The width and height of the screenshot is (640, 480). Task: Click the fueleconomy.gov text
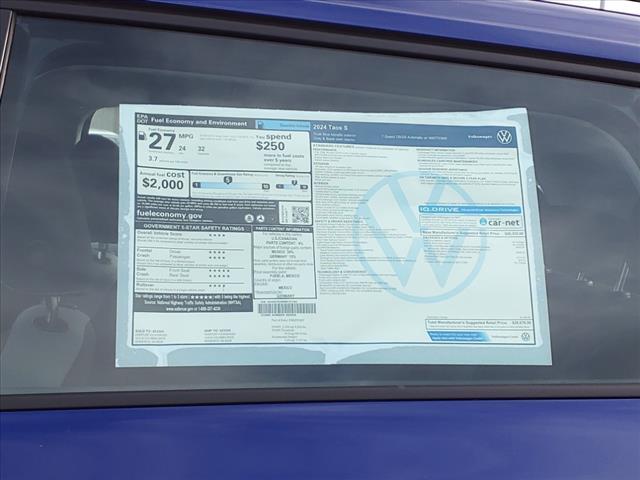pos(169,214)
